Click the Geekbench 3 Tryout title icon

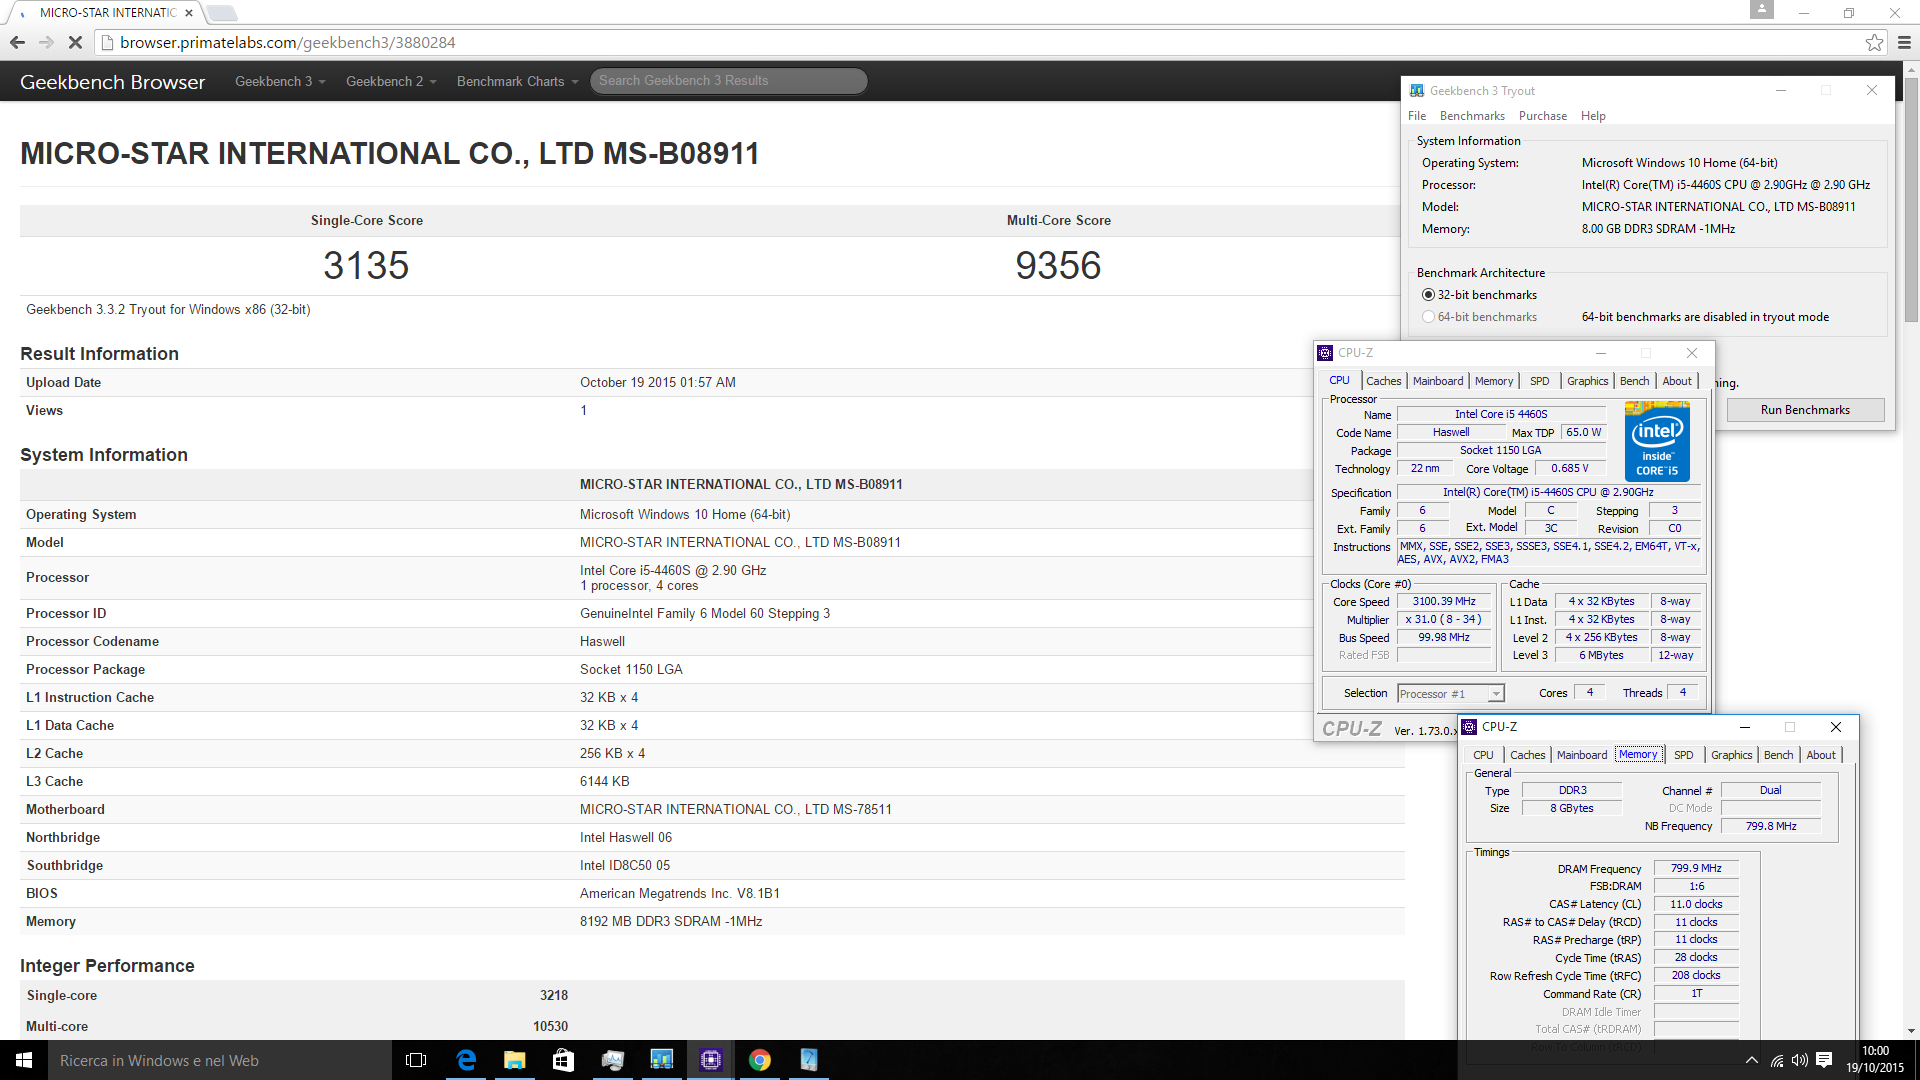(1416, 90)
